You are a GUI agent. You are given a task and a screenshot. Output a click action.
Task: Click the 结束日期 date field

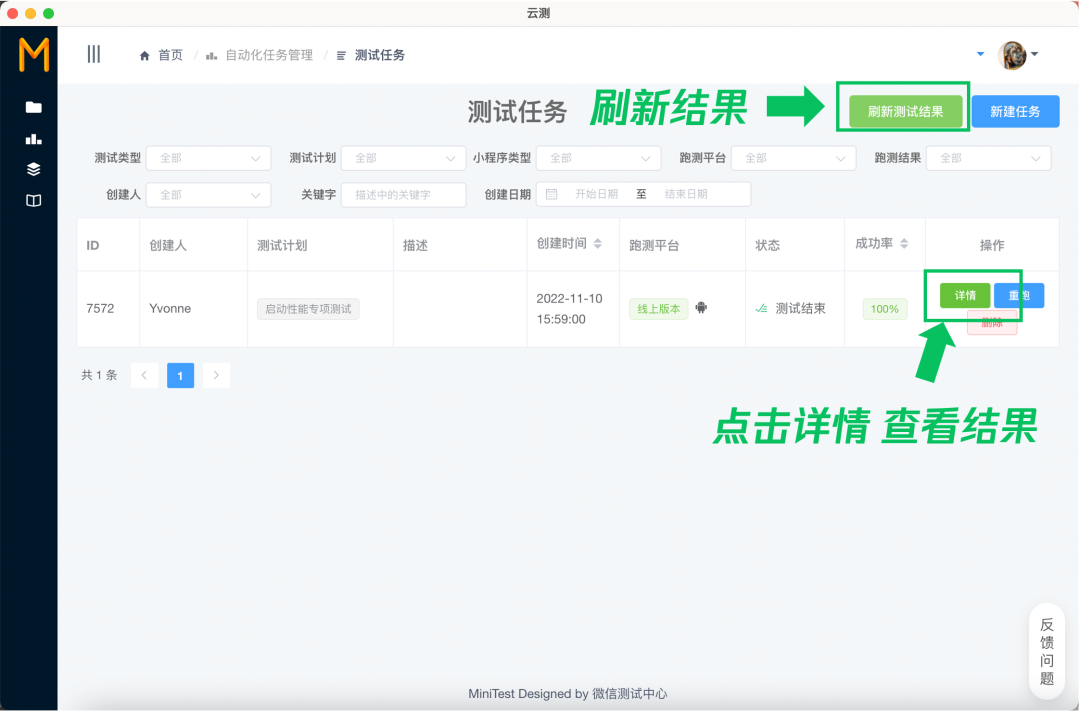click(686, 194)
